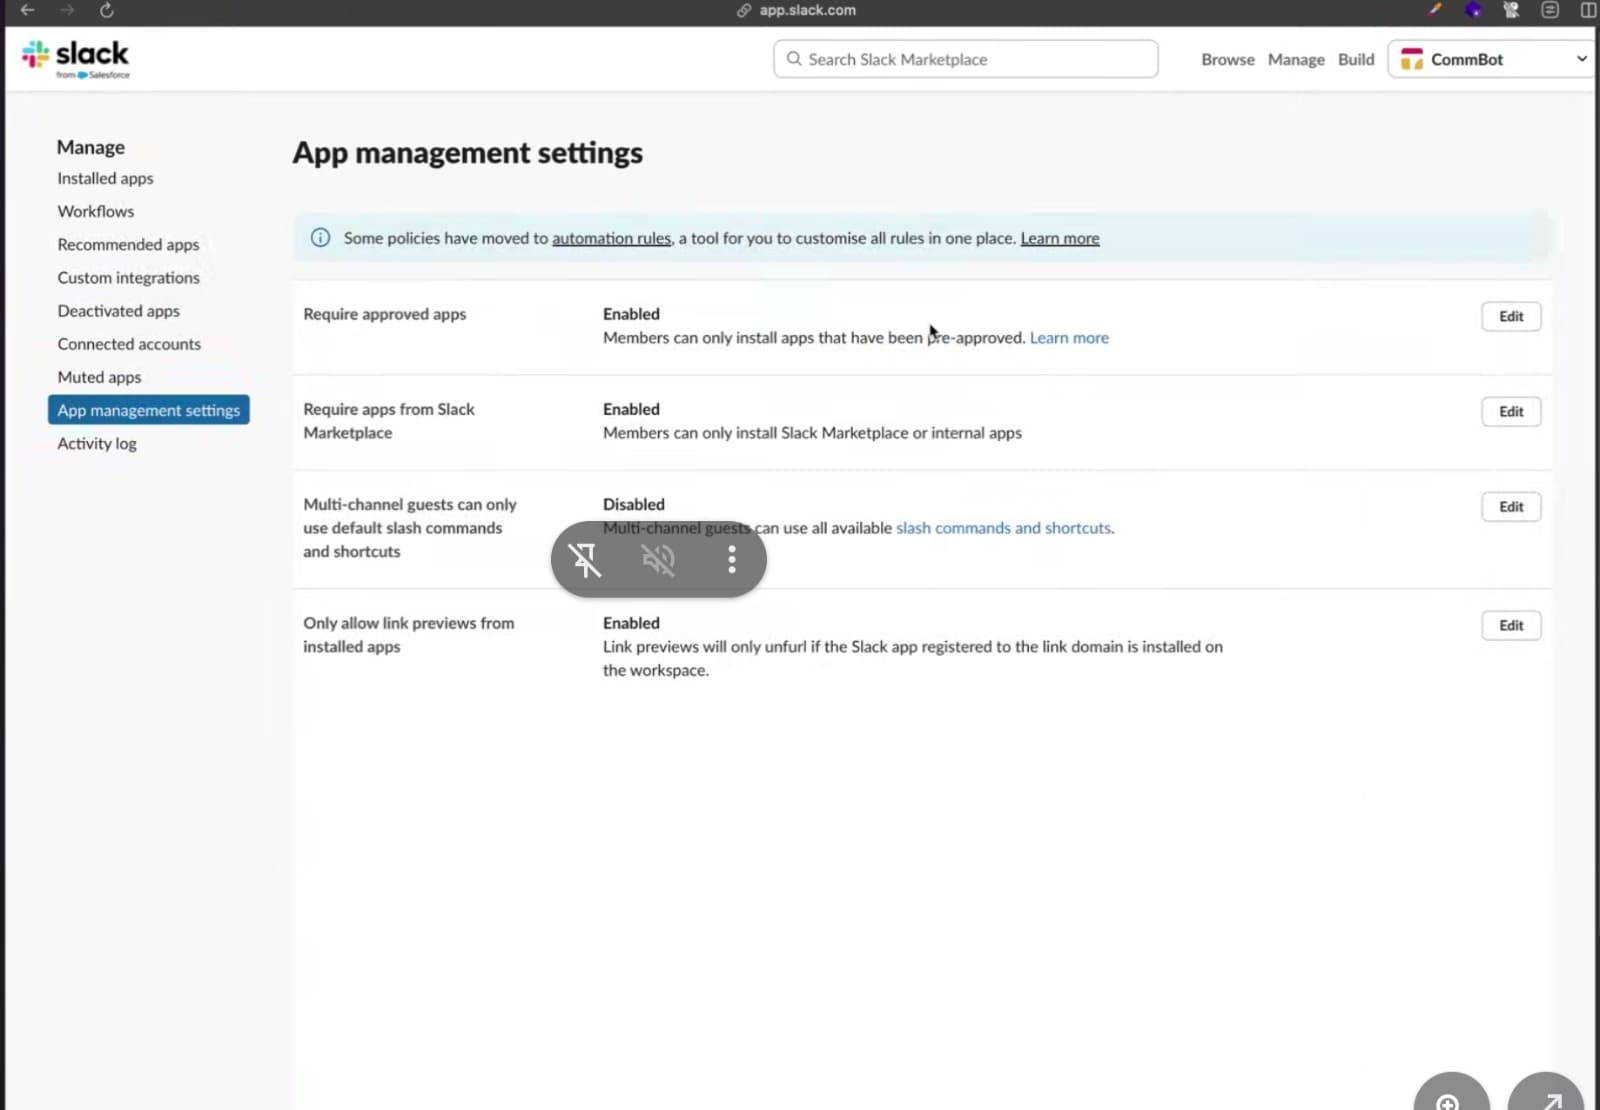Viewport: 1600px width, 1110px height.
Task: Select Muted apps in the sidebar
Action: coord(99,377)
